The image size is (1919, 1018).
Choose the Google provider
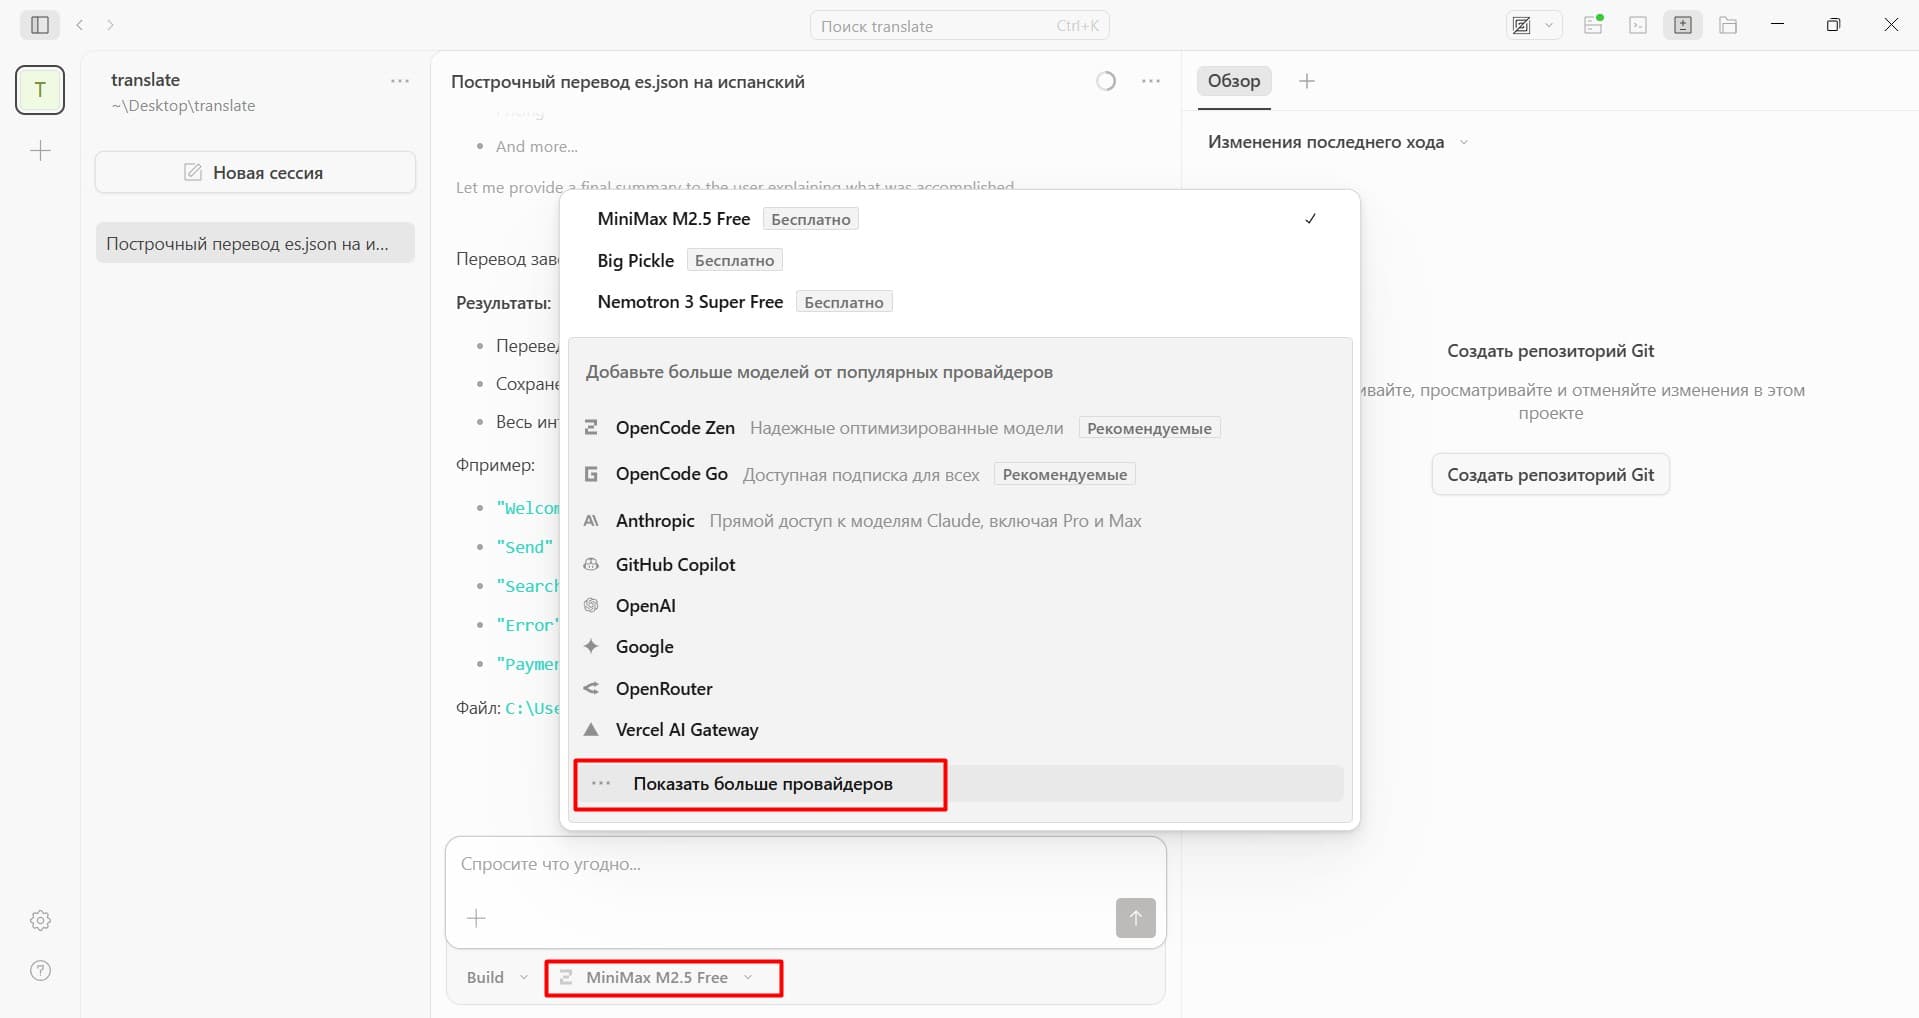click(959, 646)
